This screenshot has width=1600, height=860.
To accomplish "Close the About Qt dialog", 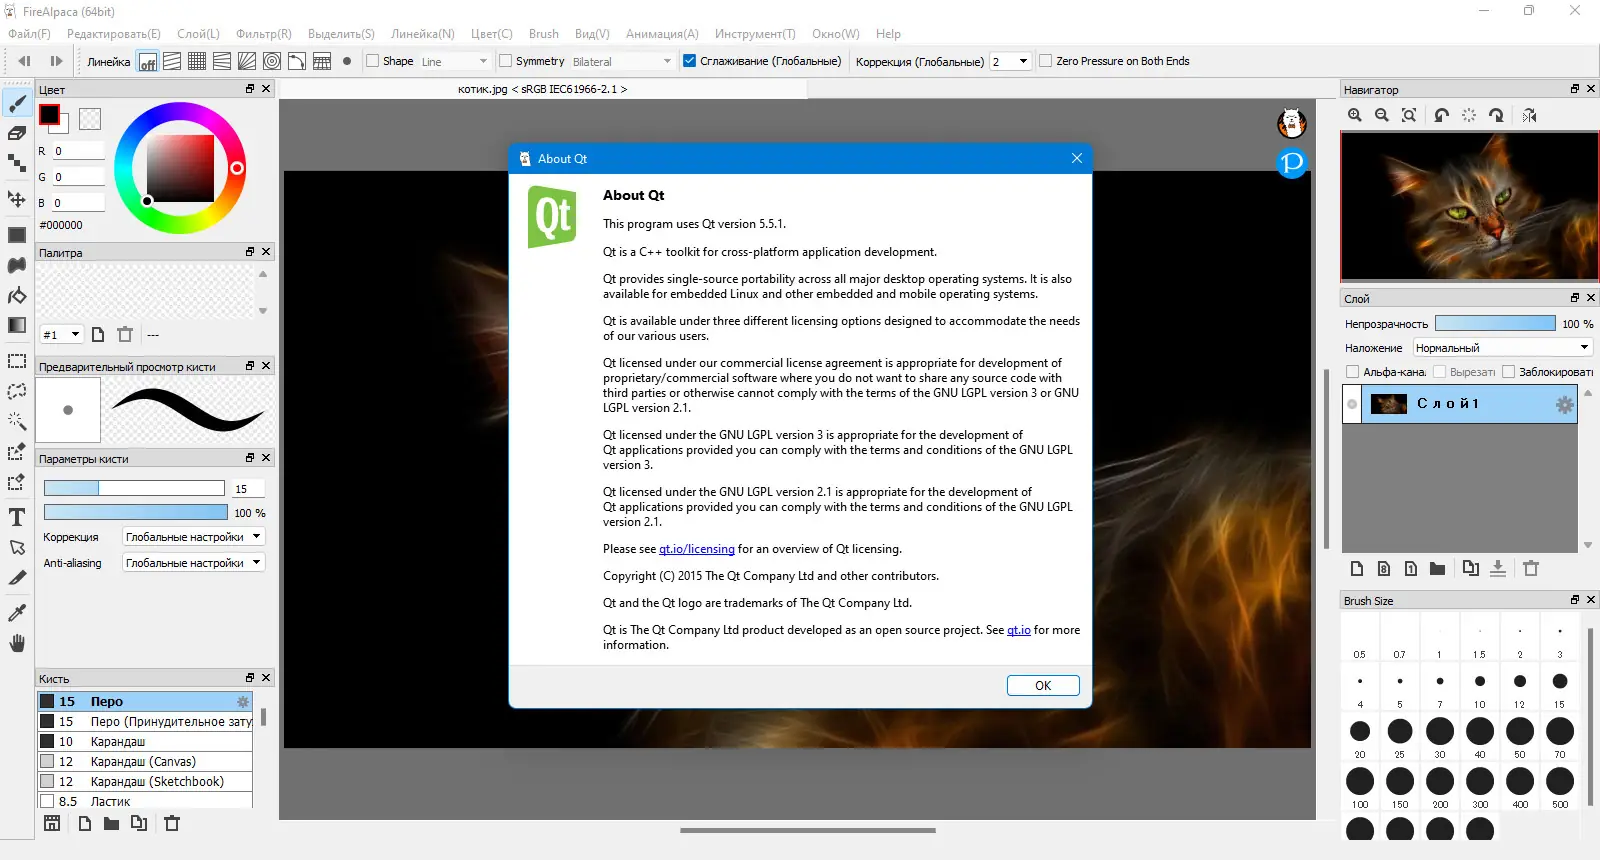I will [1077, 158].
